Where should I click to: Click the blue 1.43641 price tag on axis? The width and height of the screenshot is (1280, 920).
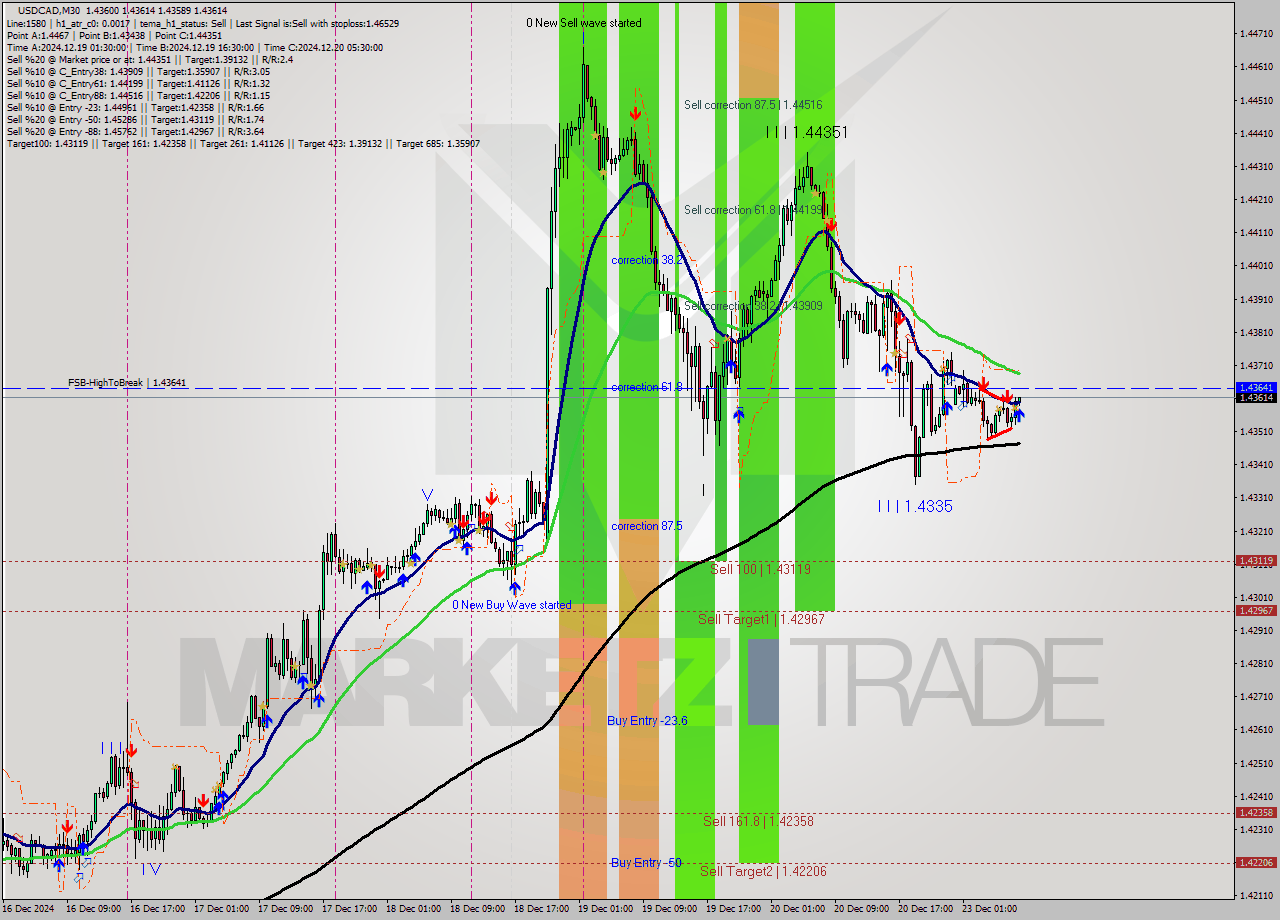[x=1256, y=387]
